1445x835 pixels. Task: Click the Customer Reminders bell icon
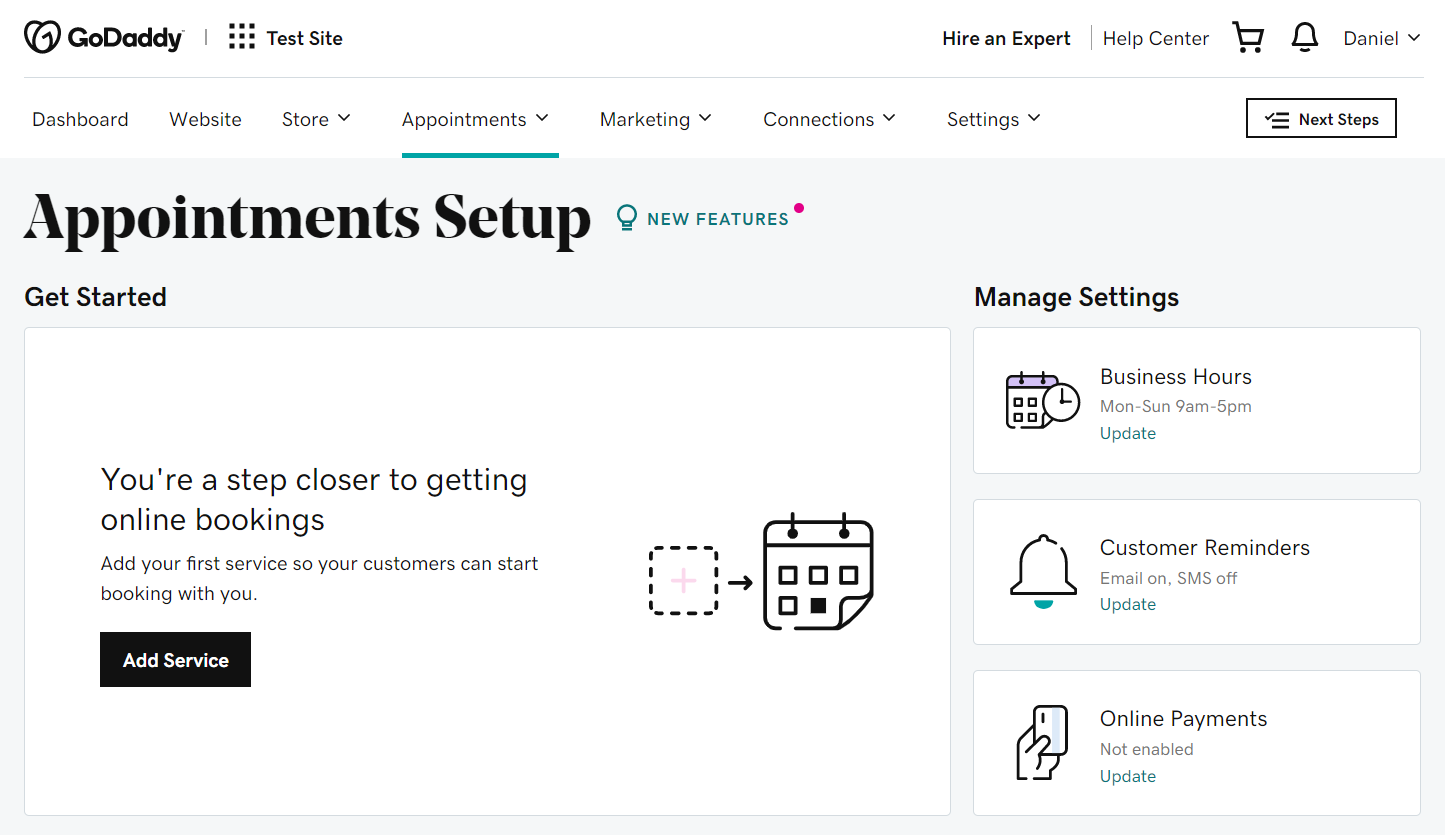coord(1043,572)
